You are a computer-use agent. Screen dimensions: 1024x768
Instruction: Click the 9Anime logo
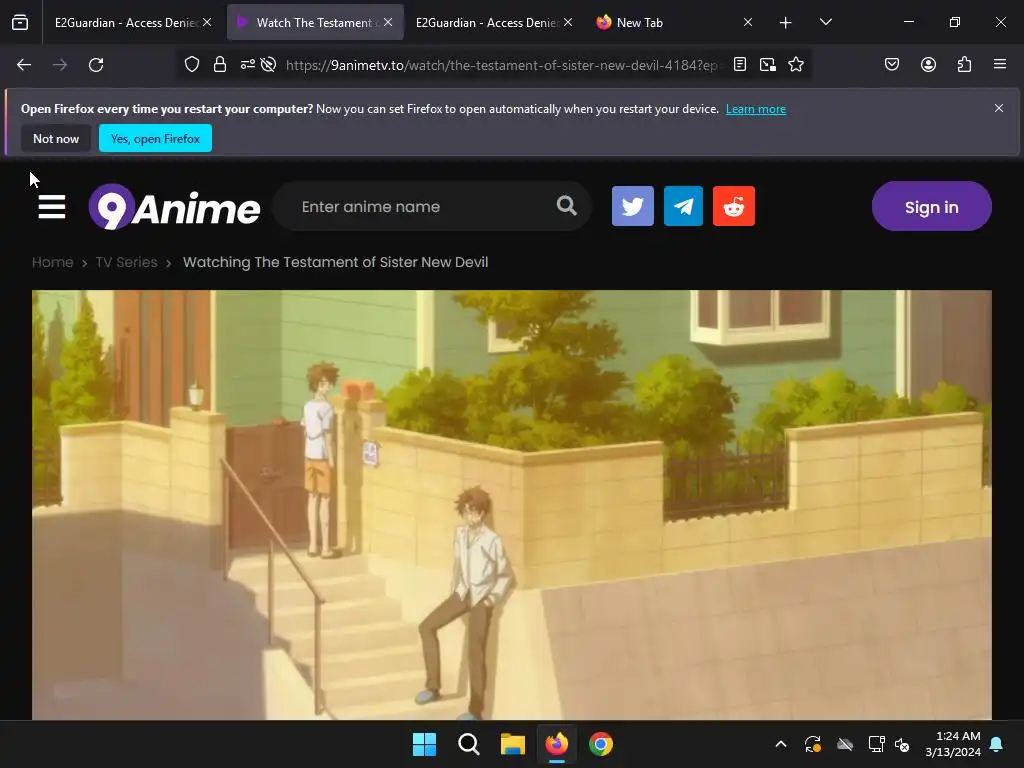click(174, 206)
